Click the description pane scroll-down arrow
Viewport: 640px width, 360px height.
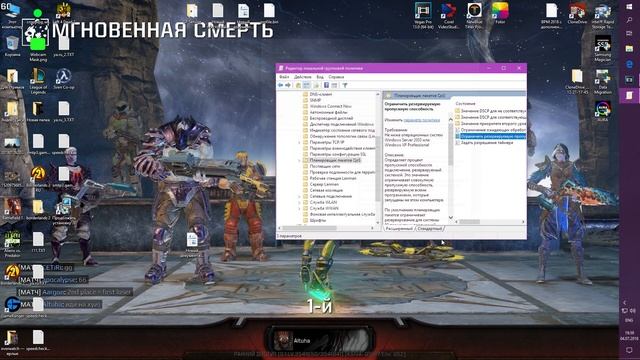[x=451, y=218]
